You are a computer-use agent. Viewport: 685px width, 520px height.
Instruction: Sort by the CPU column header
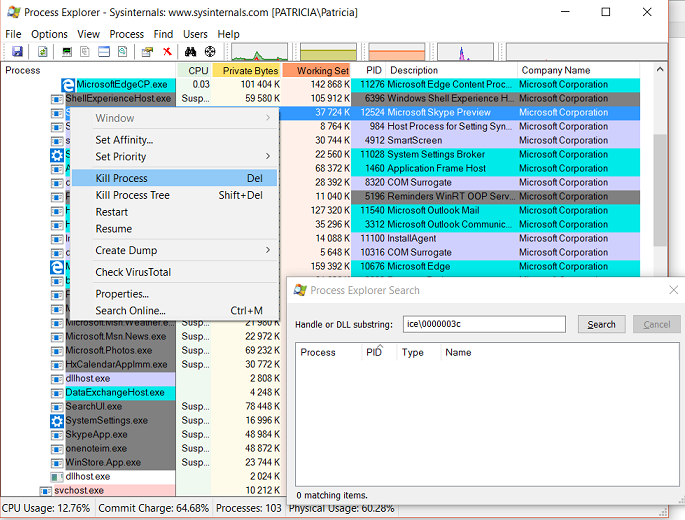click(194, 70)
